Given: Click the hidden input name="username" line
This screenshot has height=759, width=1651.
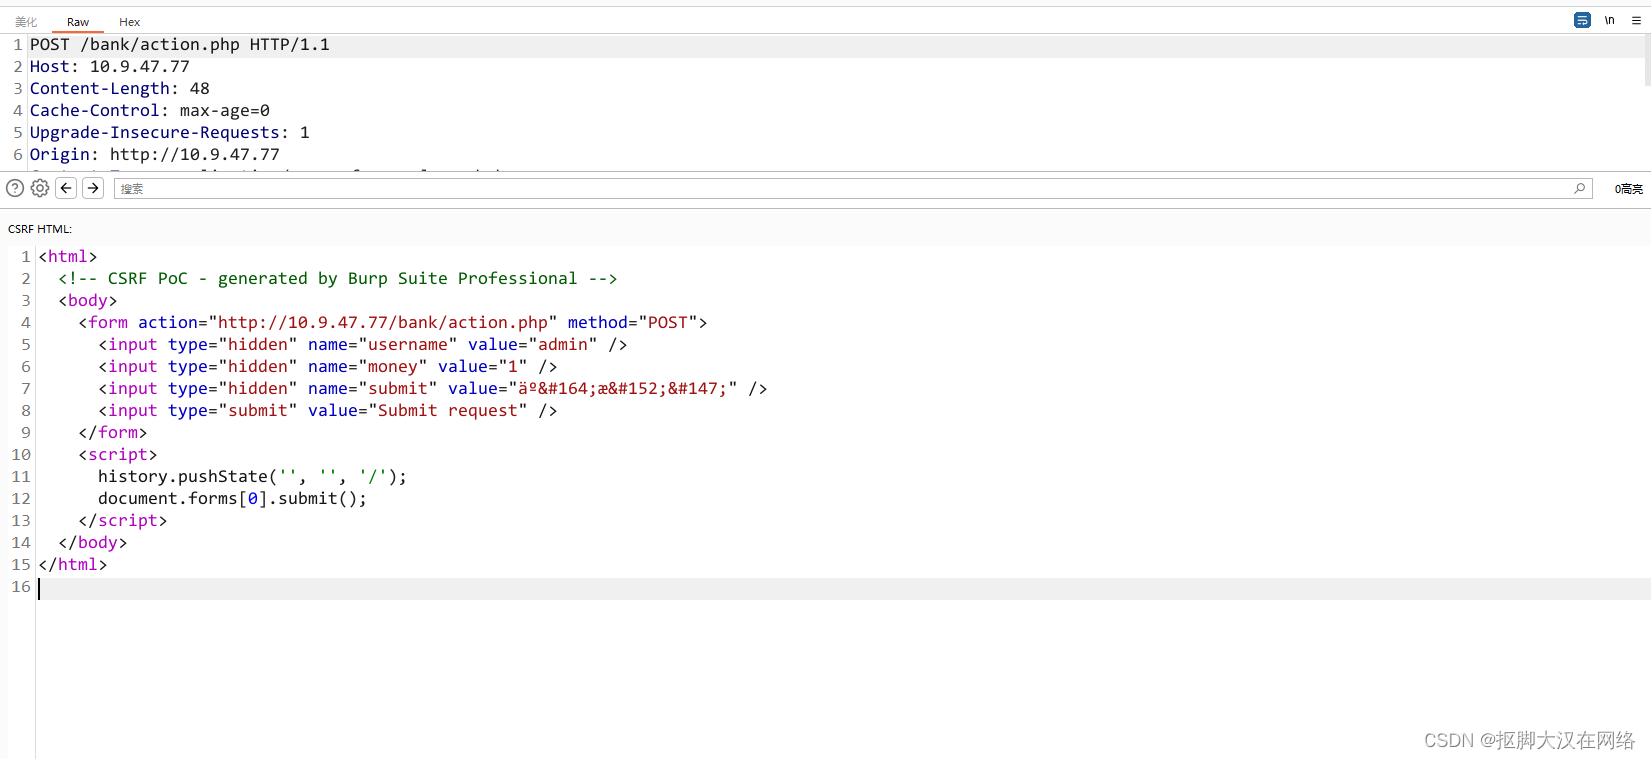Looking at the screenshot, I should 363,345.
